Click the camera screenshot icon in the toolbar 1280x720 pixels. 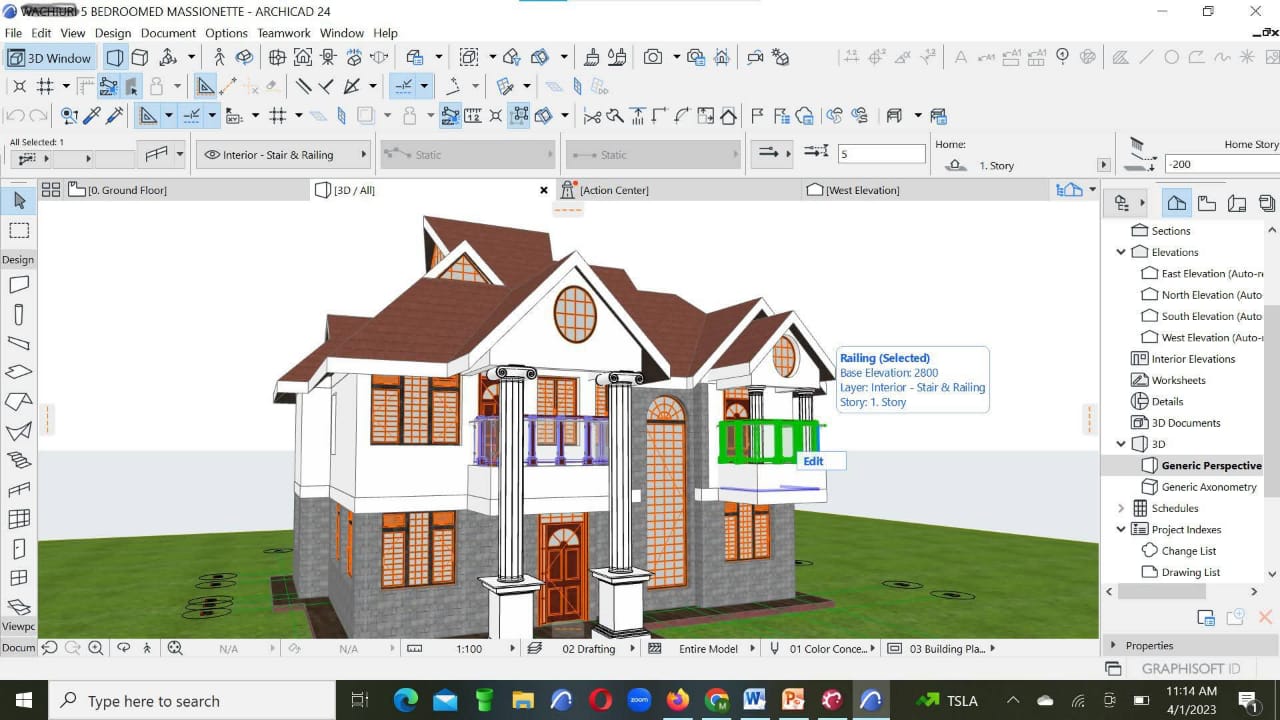click(x=655, y=57)
